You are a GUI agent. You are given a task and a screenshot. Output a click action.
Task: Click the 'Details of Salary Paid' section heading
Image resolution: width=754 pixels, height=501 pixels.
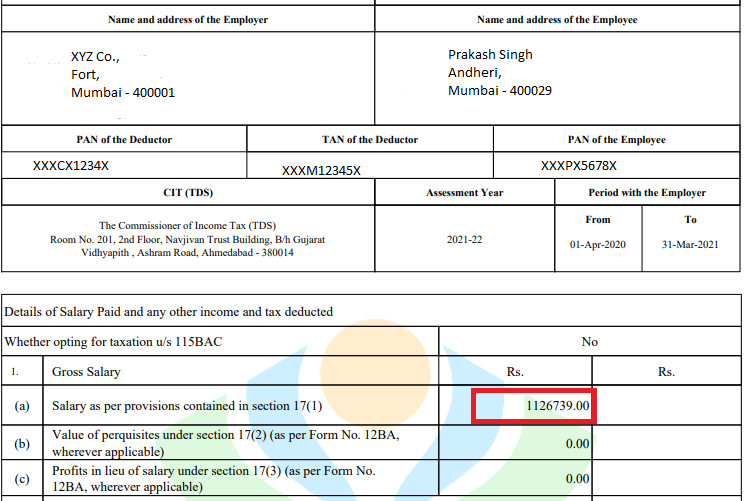169,312
